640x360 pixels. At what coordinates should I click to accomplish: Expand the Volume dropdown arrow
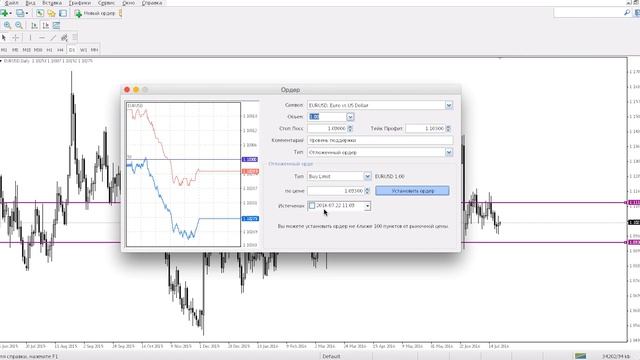(x=350, y=117)
